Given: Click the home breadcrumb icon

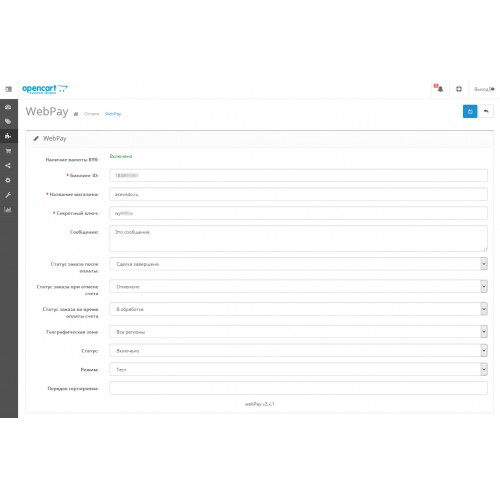Looking at the screenshot, I should (76, 114).
